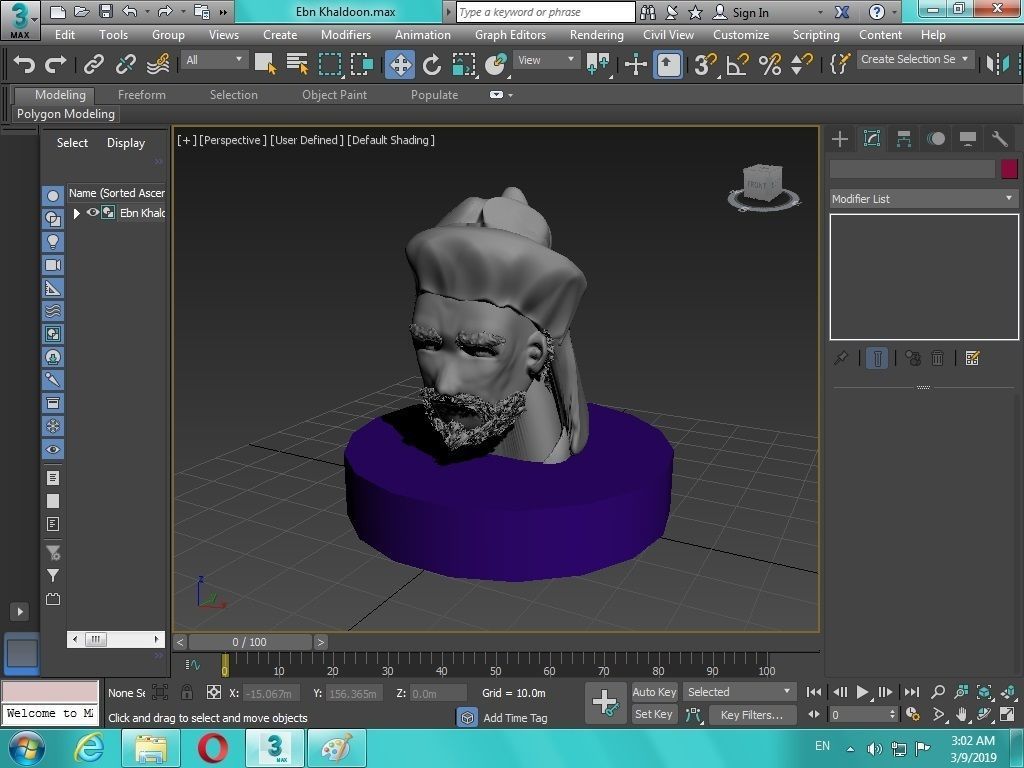Viewport: 1024px width, 768px height.
Task: Toggle the Spinner Snap button
Action: 801,64
